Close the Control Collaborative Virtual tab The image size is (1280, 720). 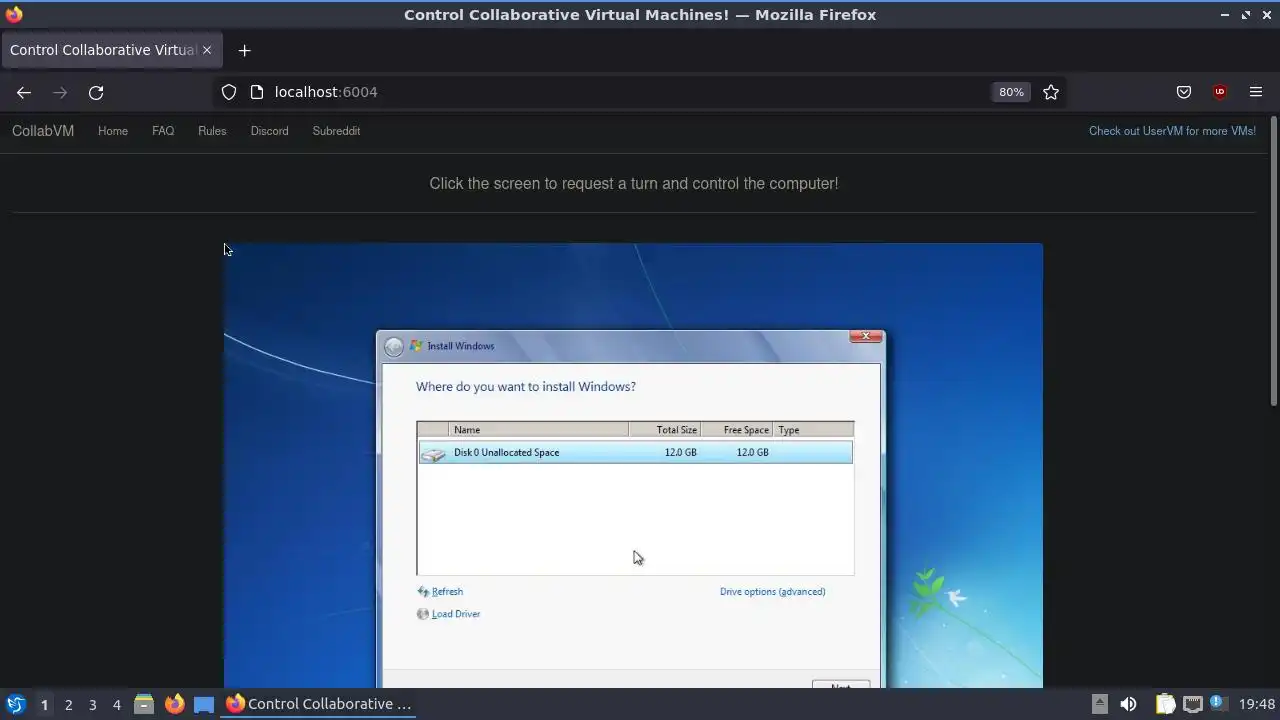click(x=207, y=50)
